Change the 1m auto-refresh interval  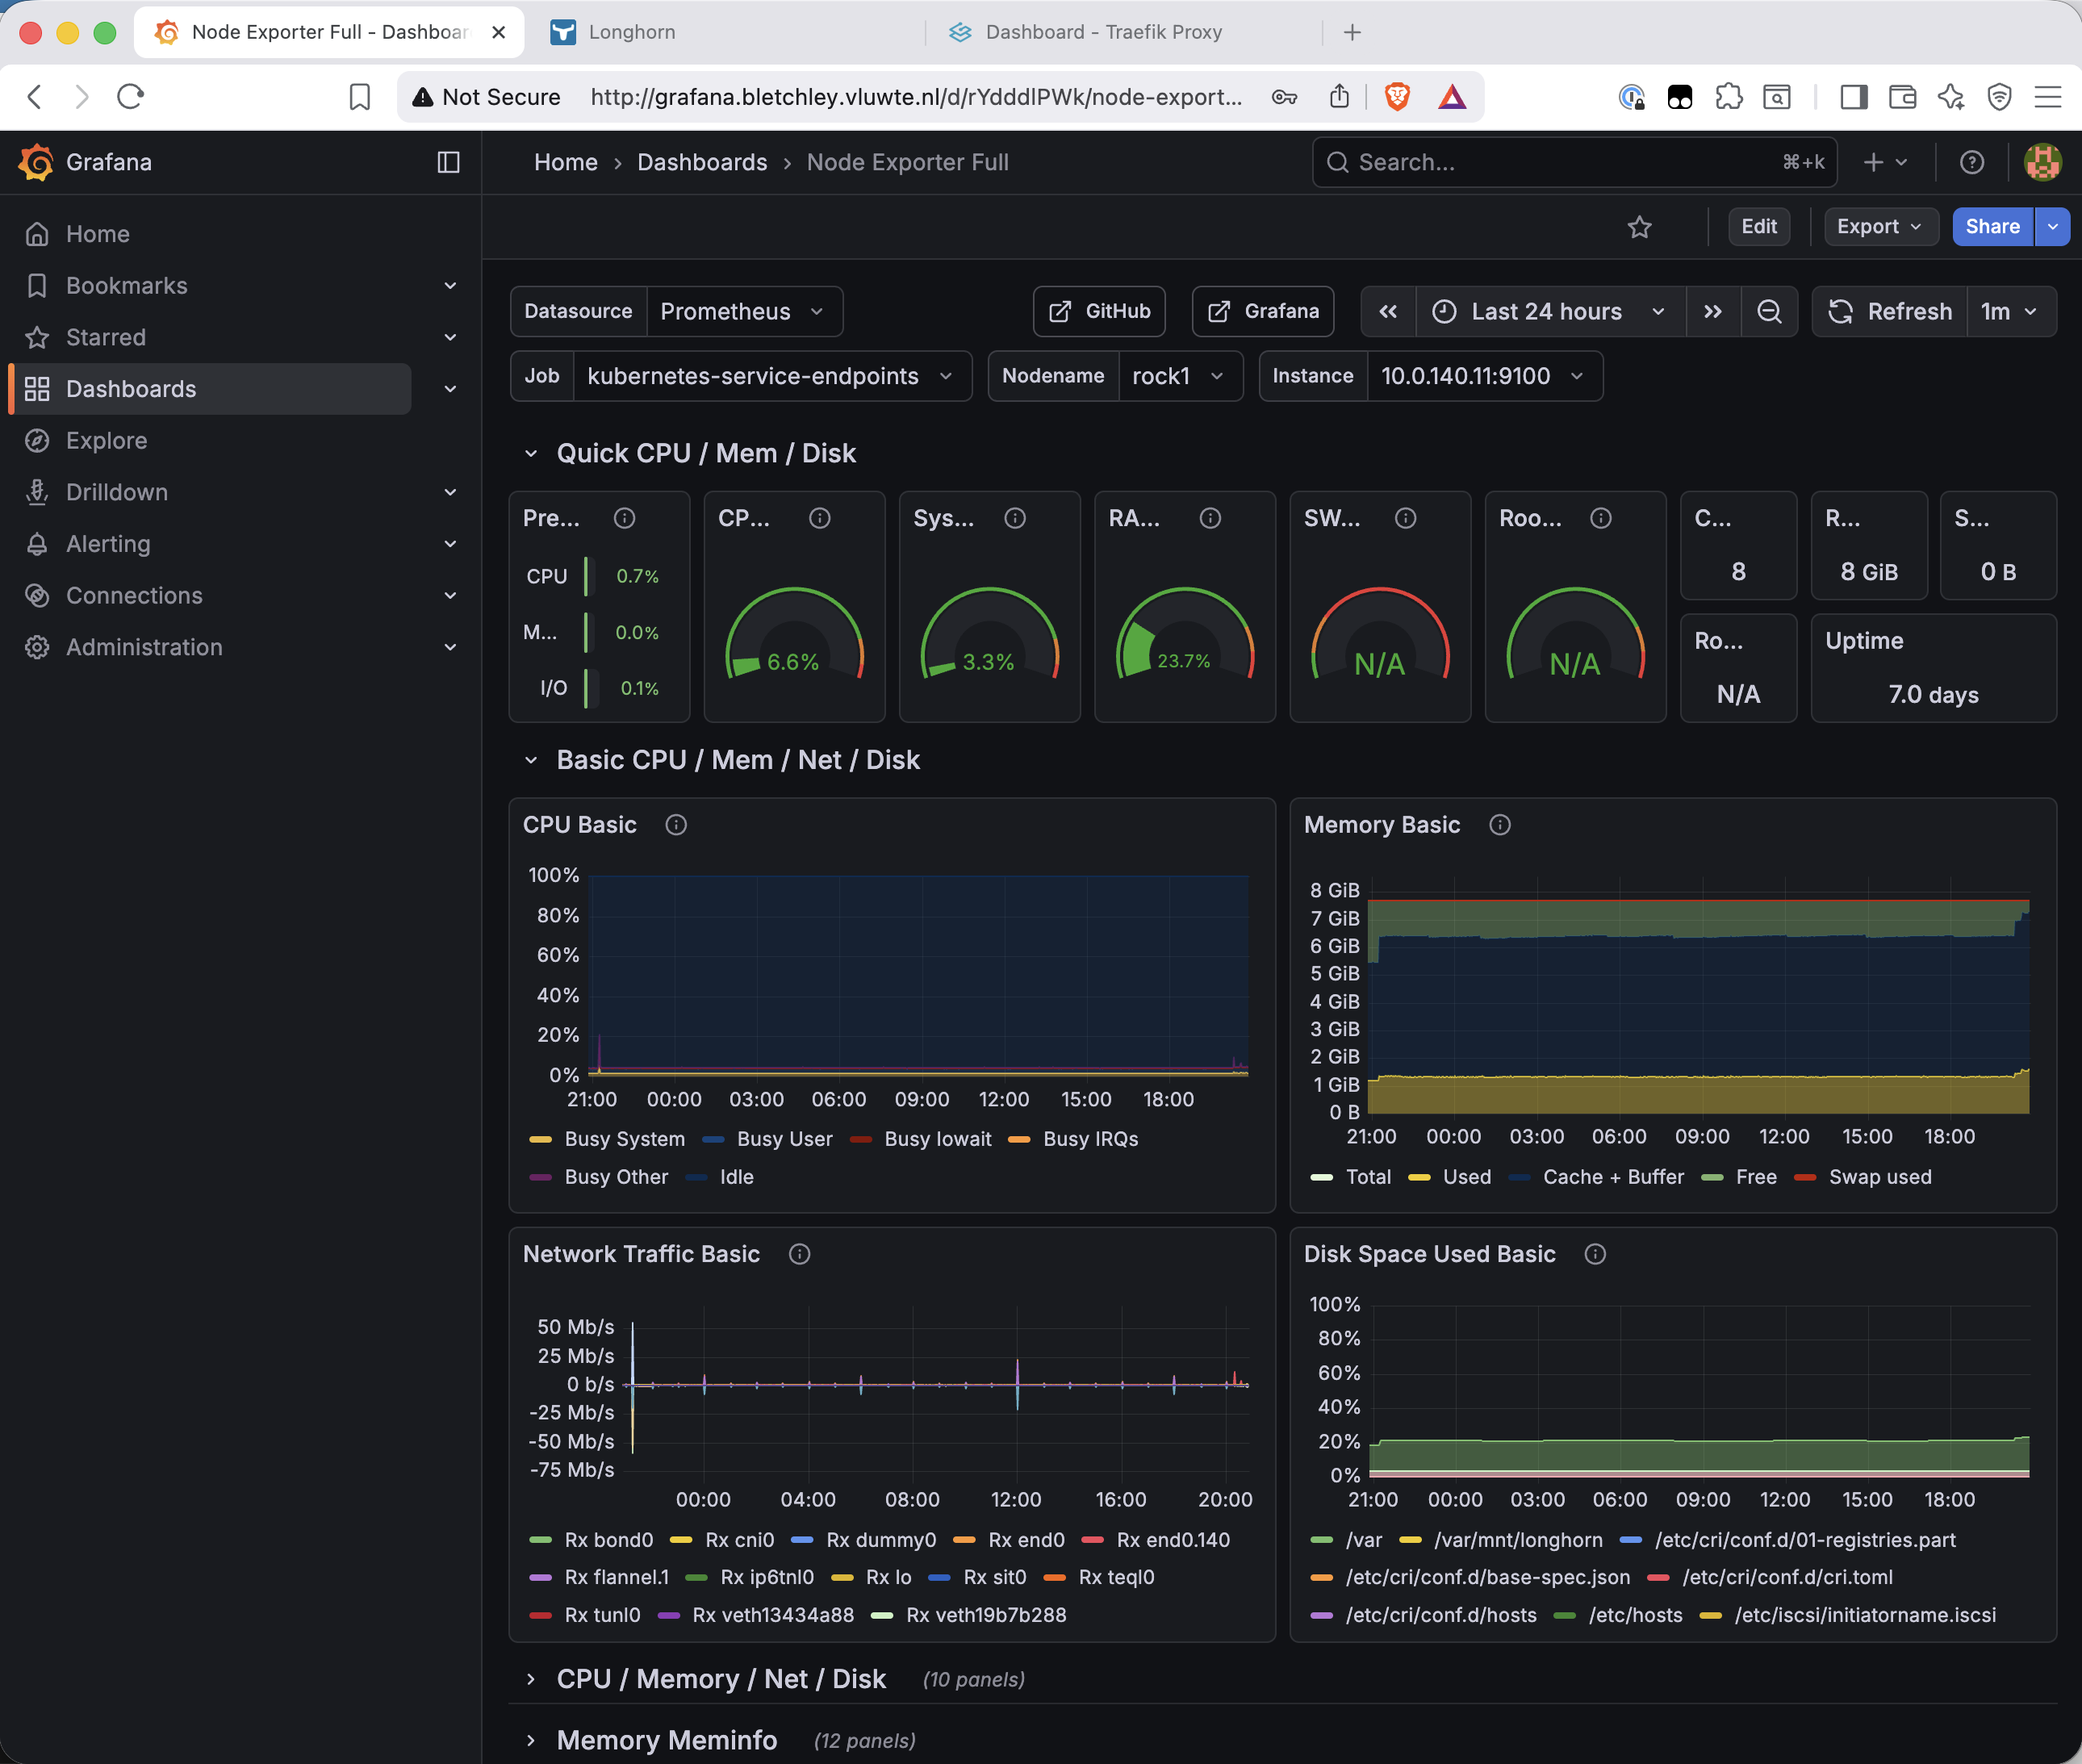coord(2010,311)
